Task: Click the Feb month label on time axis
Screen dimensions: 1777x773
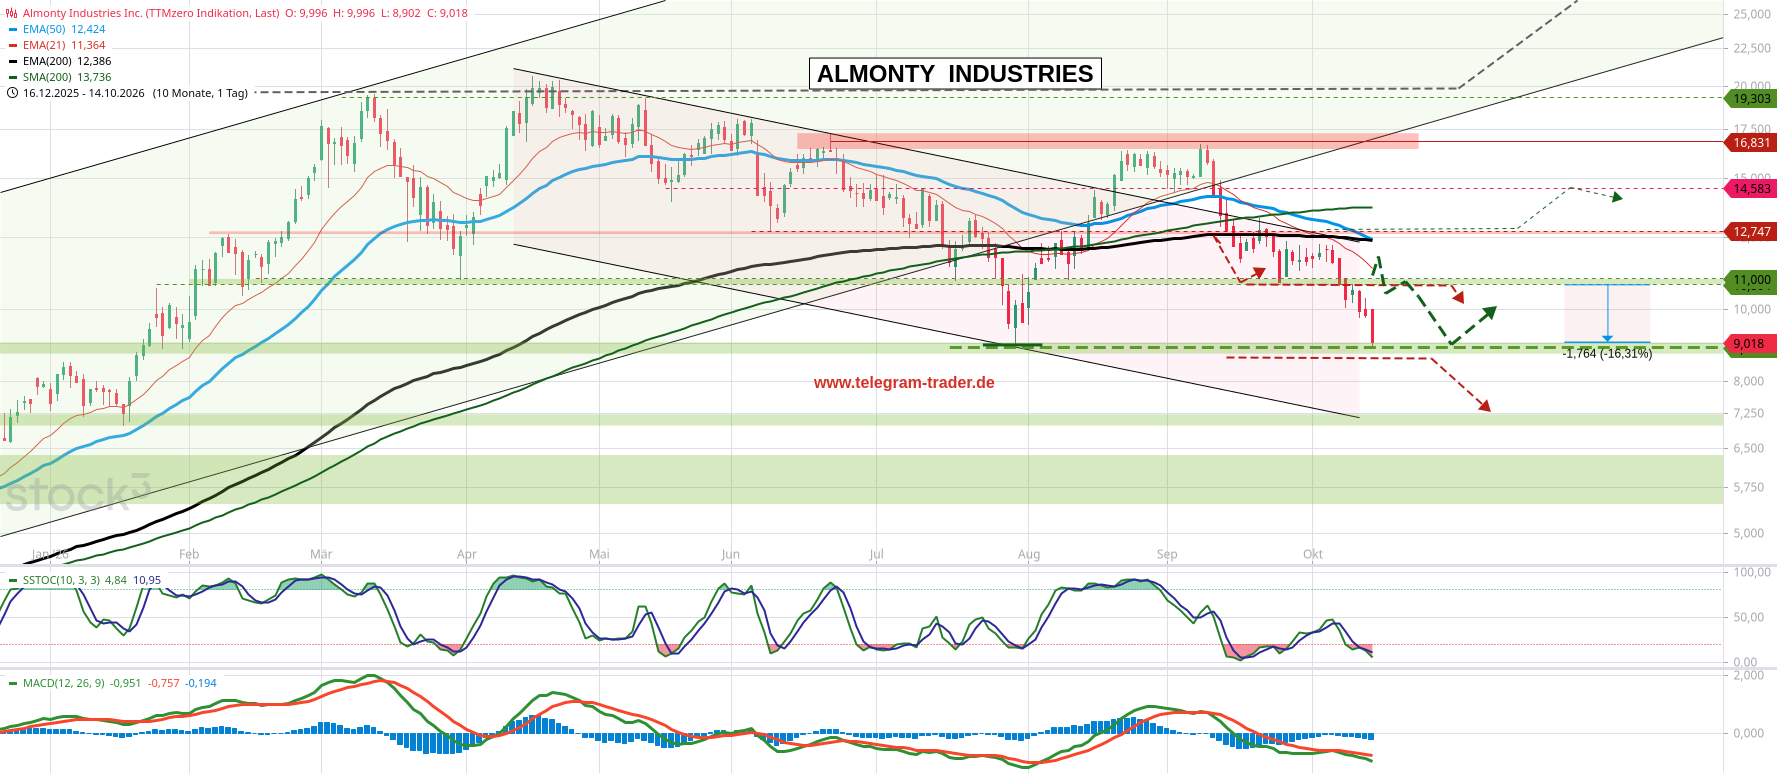Action: pyautogui.click(x=189, y=554)
